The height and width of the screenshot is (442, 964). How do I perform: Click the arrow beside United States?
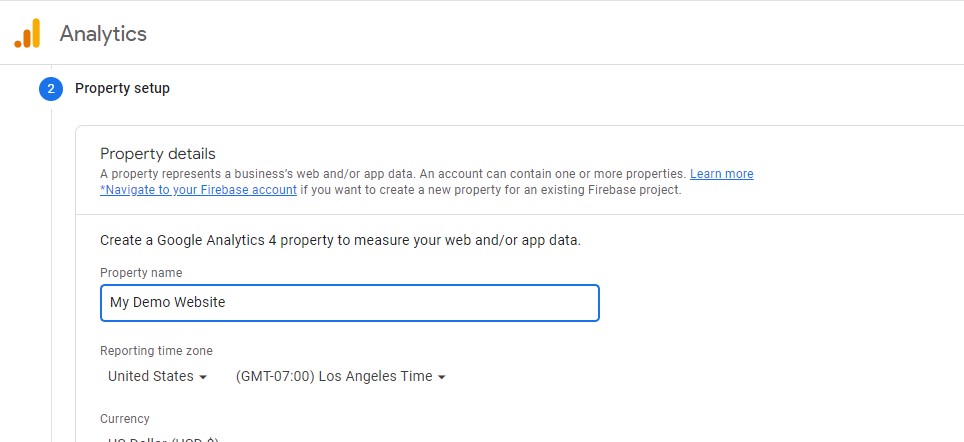click(x=203, y=377)
